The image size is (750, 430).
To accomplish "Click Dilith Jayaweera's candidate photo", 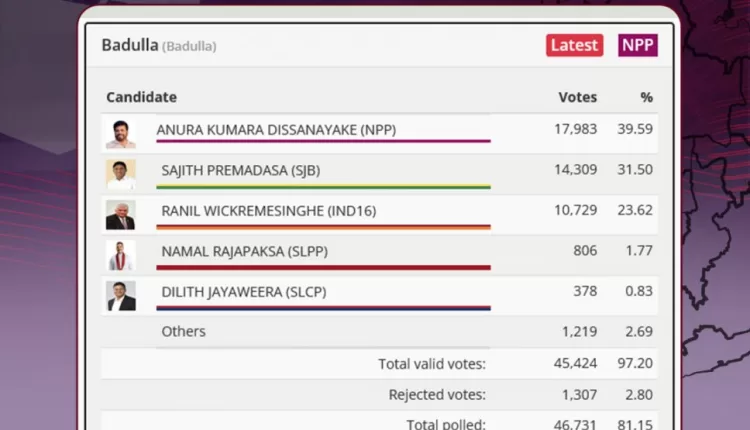I will pos(121,296).
